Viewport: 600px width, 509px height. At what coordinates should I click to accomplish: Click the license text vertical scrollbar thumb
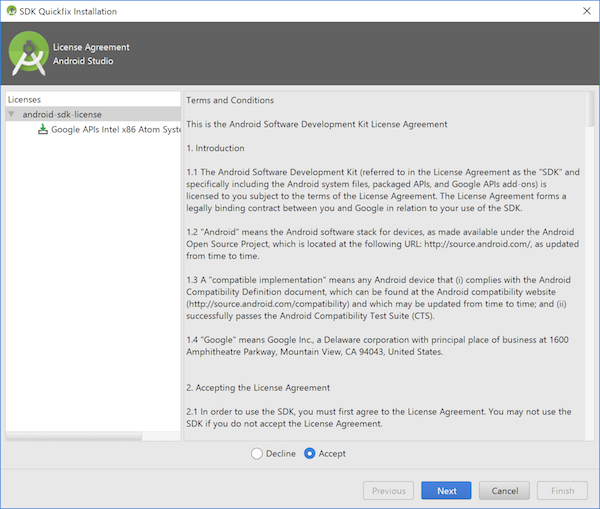[x=590, y=109]
